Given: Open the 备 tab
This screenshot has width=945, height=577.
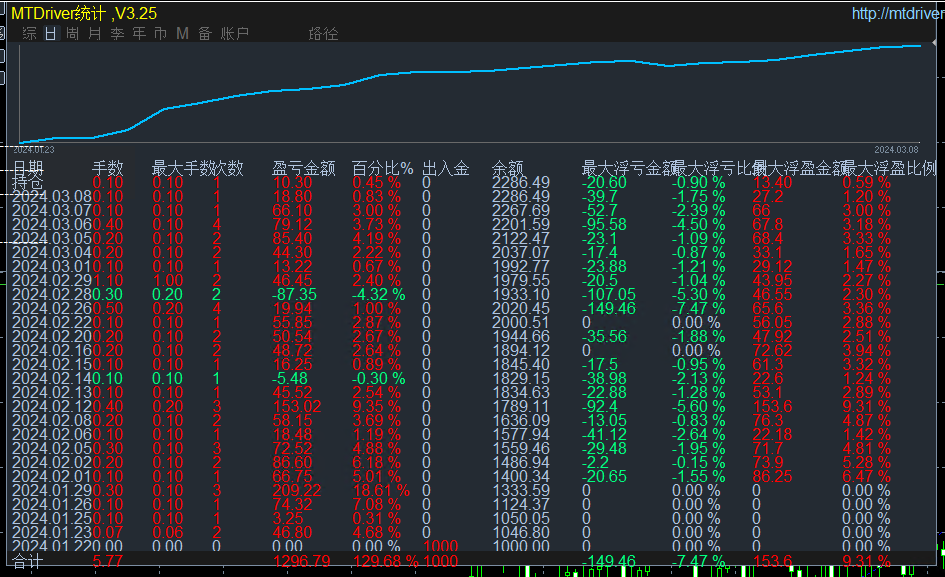Looking at the screenshot, I should 205,34.
